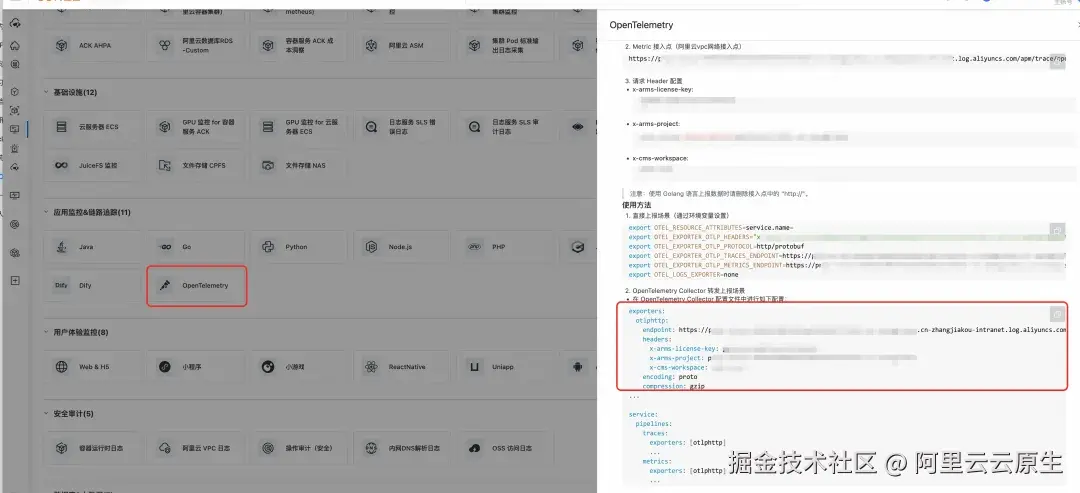Copy the Metric endpoint URL
Image resolution: width=1080 pixels, height=493 pixels.
coord(1058,63)
